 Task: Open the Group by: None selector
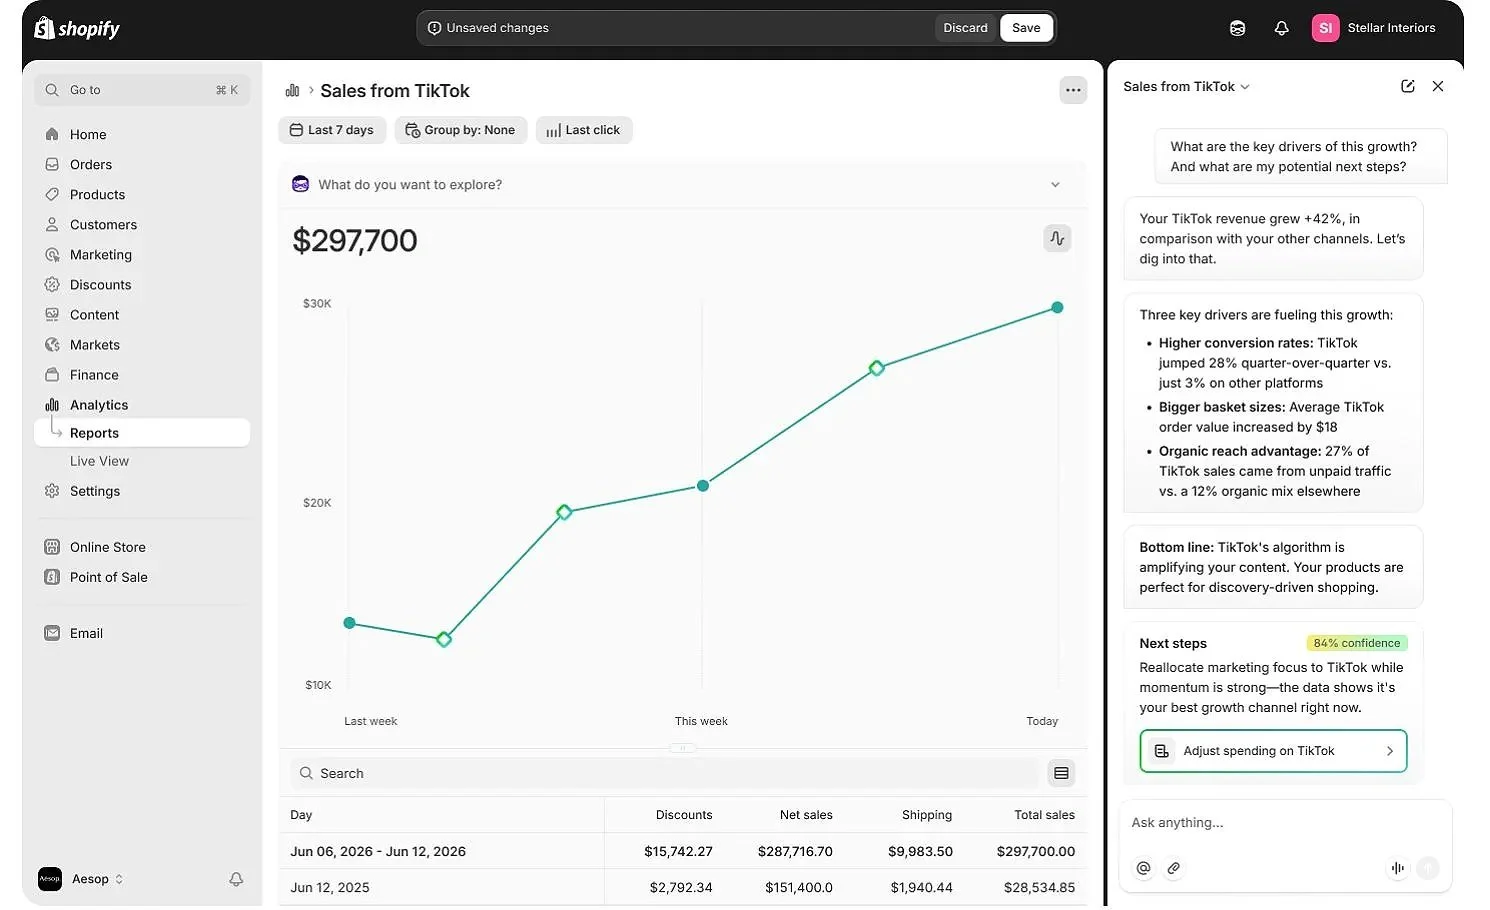461,130
